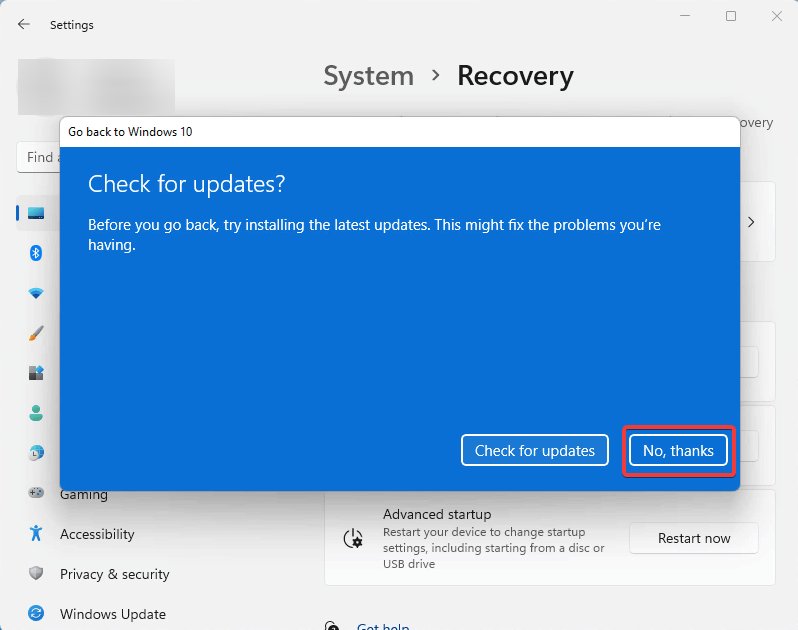Choose Check for updates in dialog
The image size is (798, 630).
(534, 450)
